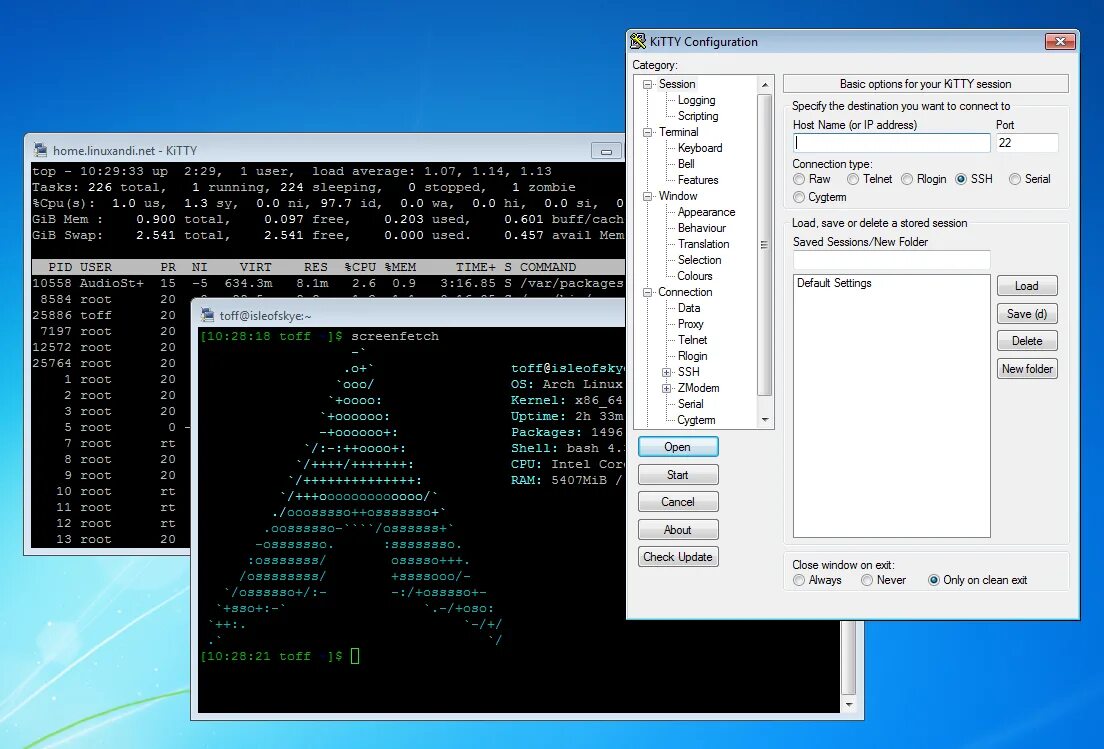1104x749 pixels.
Task: Select the Telnet category in tree
Action: coord(692,340)
